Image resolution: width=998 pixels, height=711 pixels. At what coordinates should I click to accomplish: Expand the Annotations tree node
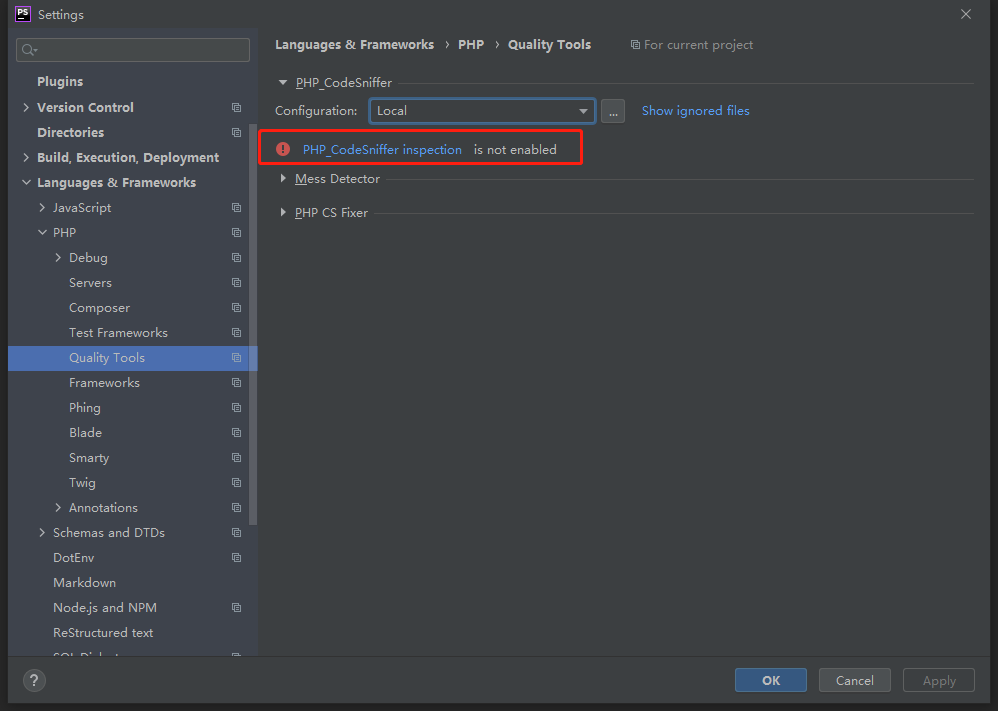pos(58,508)
